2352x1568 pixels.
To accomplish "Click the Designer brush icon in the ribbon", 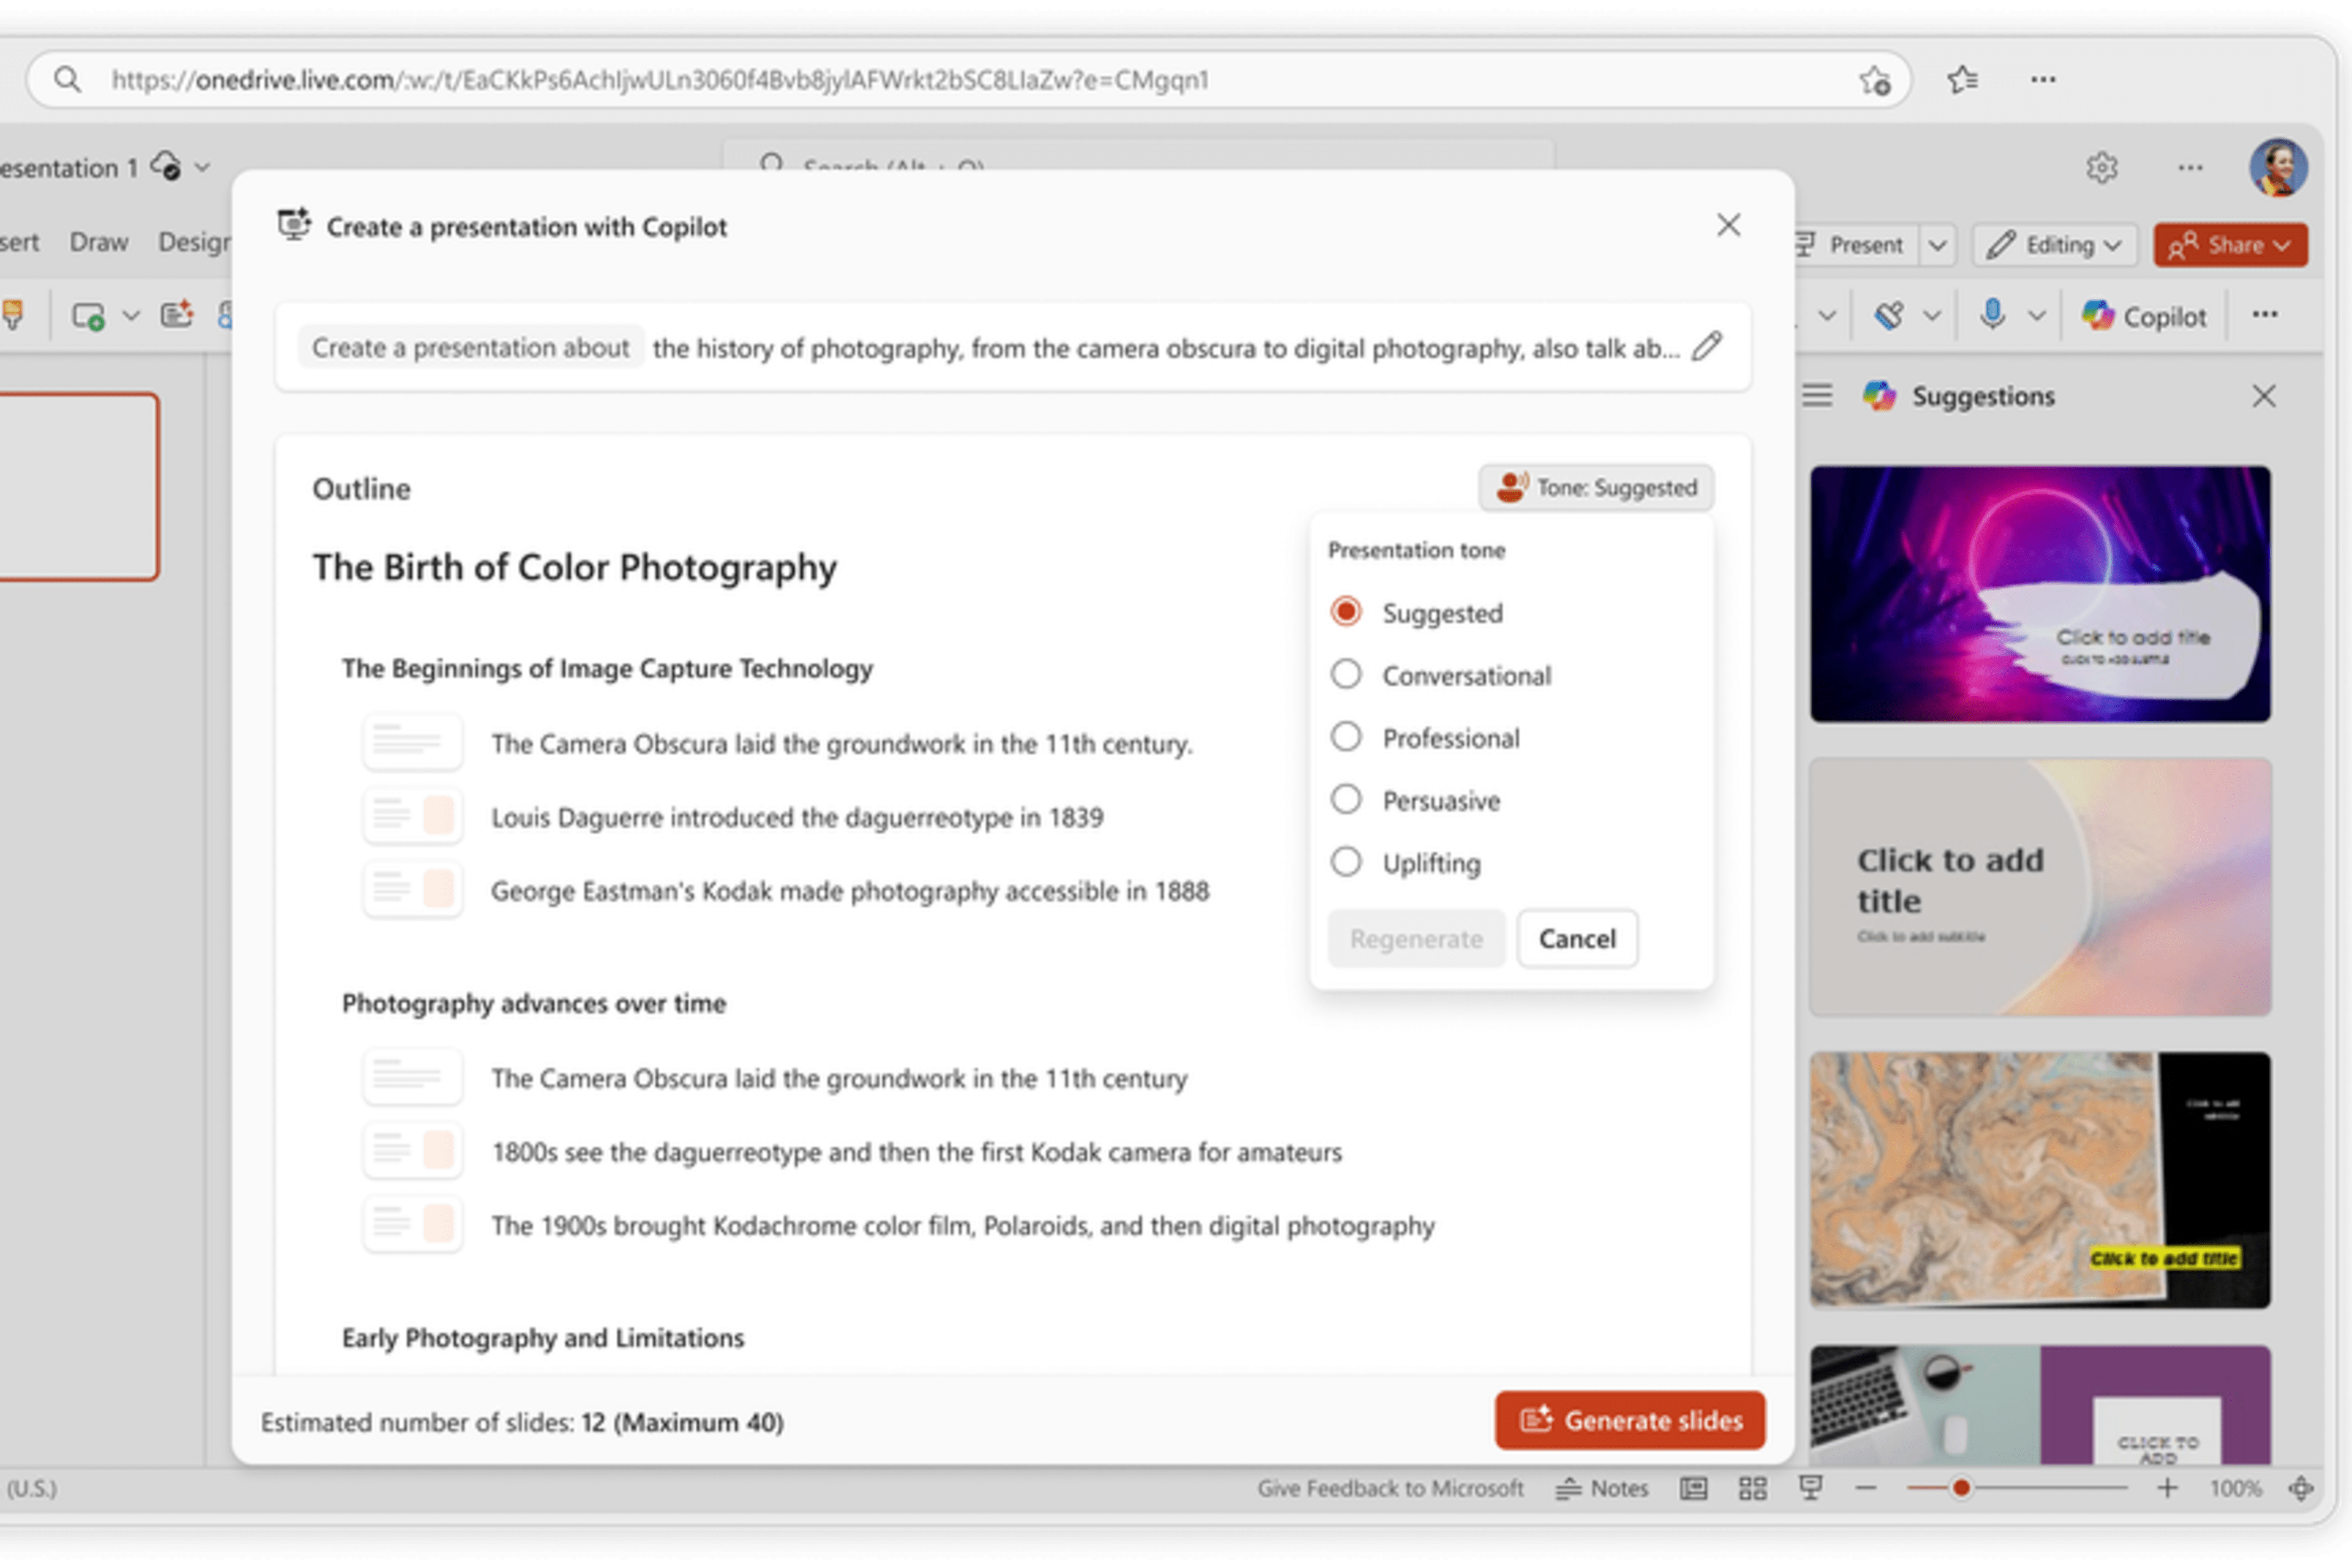I will tap(1888, 316).
